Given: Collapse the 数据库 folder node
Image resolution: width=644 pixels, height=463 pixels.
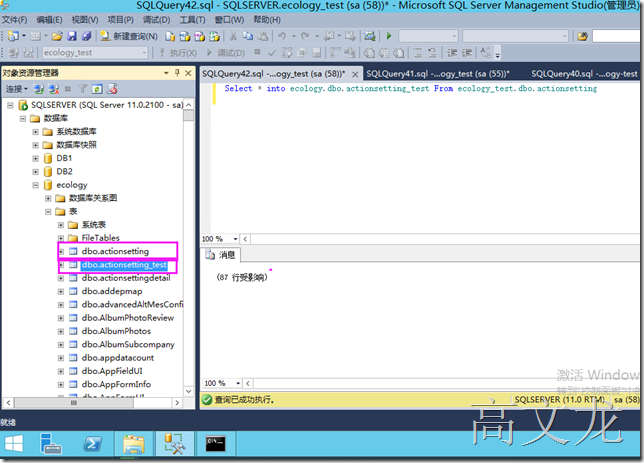Looking at the screenshot, I should pyautogui.click(x=23, y=119).
